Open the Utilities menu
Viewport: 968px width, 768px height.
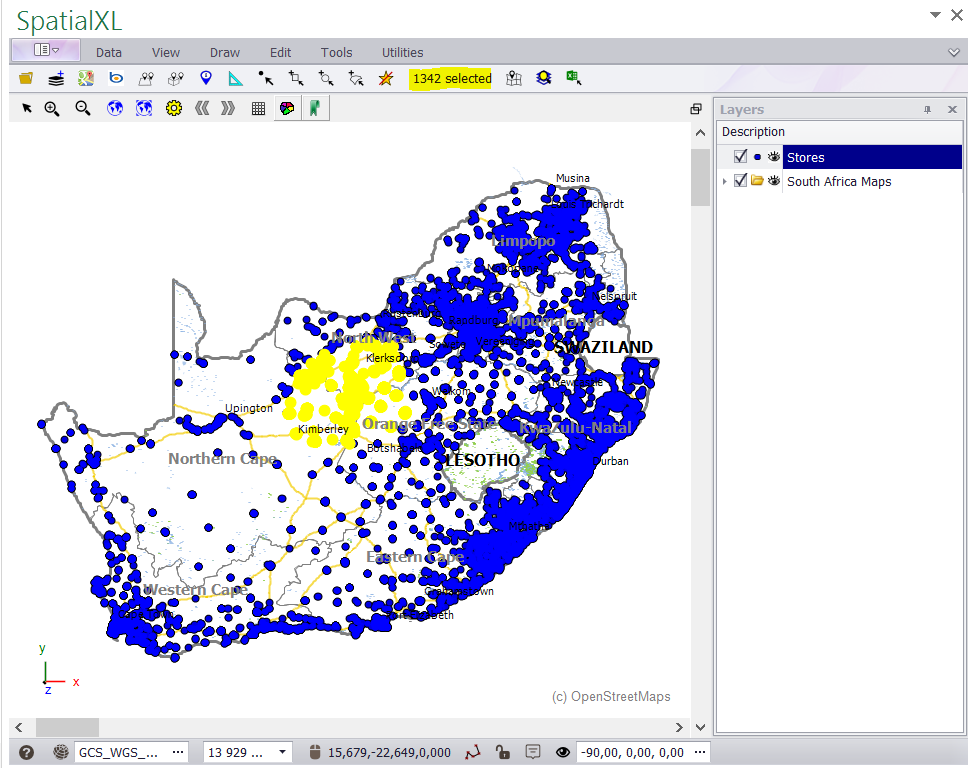402,53
